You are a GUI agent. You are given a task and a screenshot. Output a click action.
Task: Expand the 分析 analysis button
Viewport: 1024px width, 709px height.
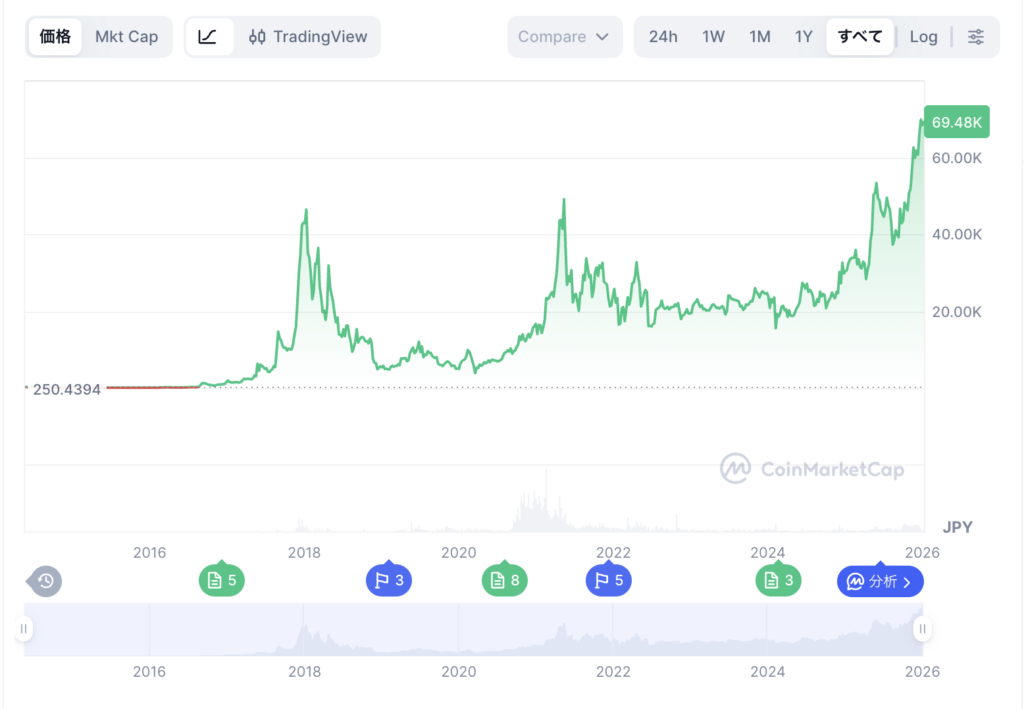880,581
